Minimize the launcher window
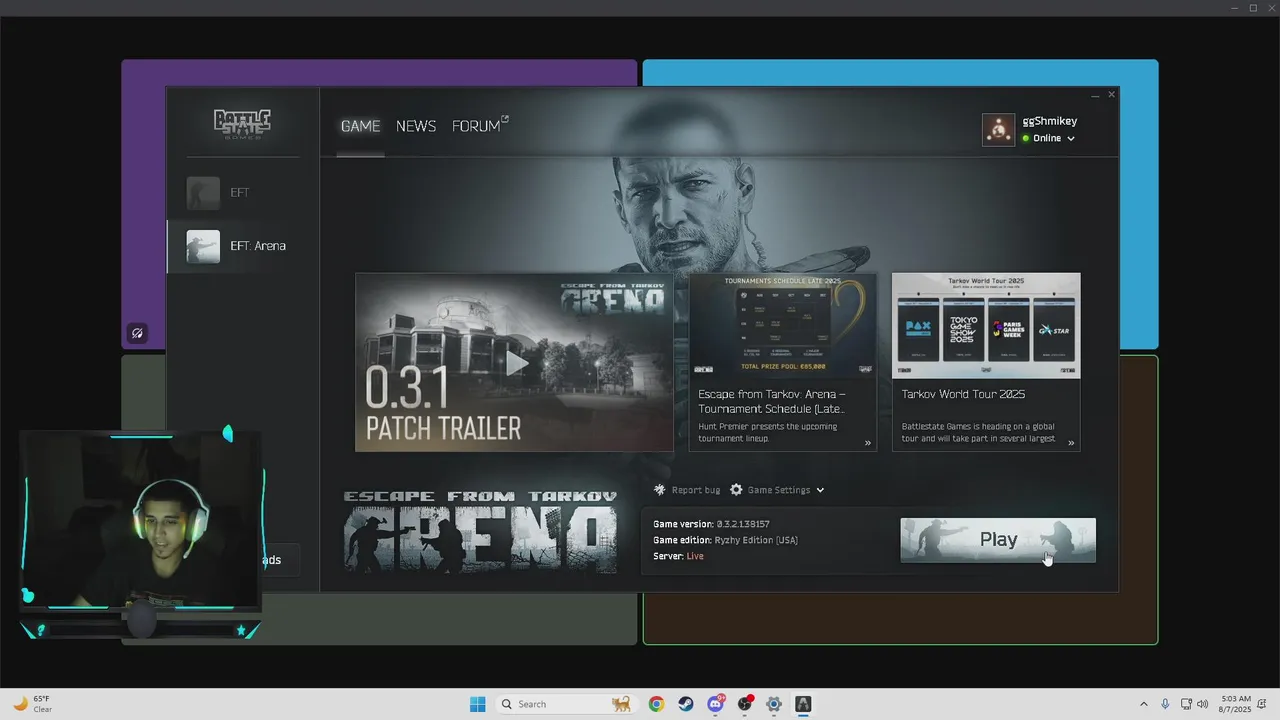1280x720 pixels. (1095, 95)
